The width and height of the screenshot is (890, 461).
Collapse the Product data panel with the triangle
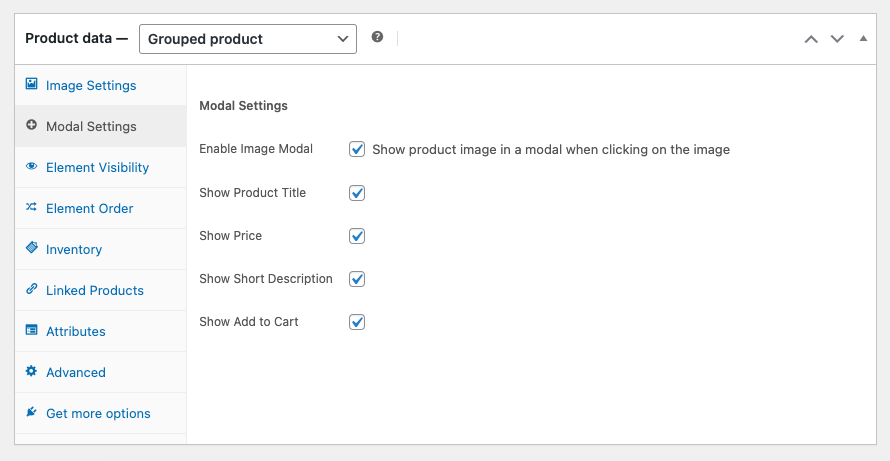click(x=863, y=39)
